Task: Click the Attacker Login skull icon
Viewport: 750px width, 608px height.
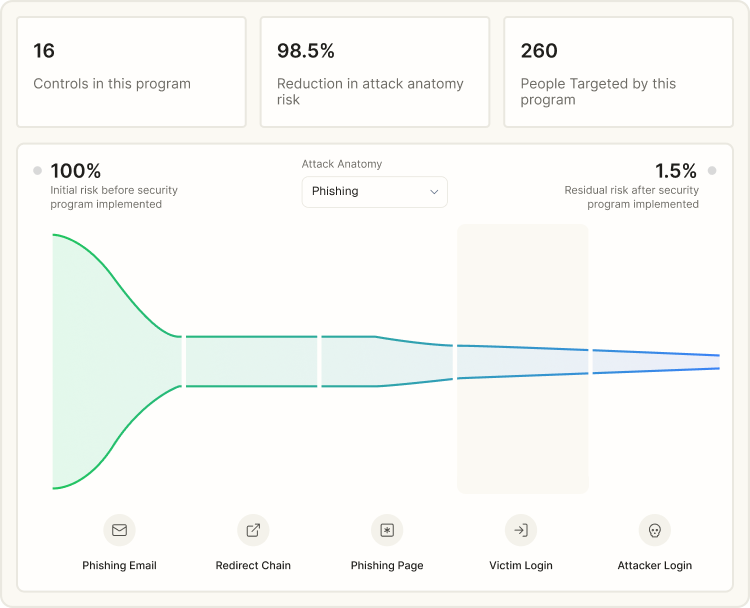Action: click(655, 530)
